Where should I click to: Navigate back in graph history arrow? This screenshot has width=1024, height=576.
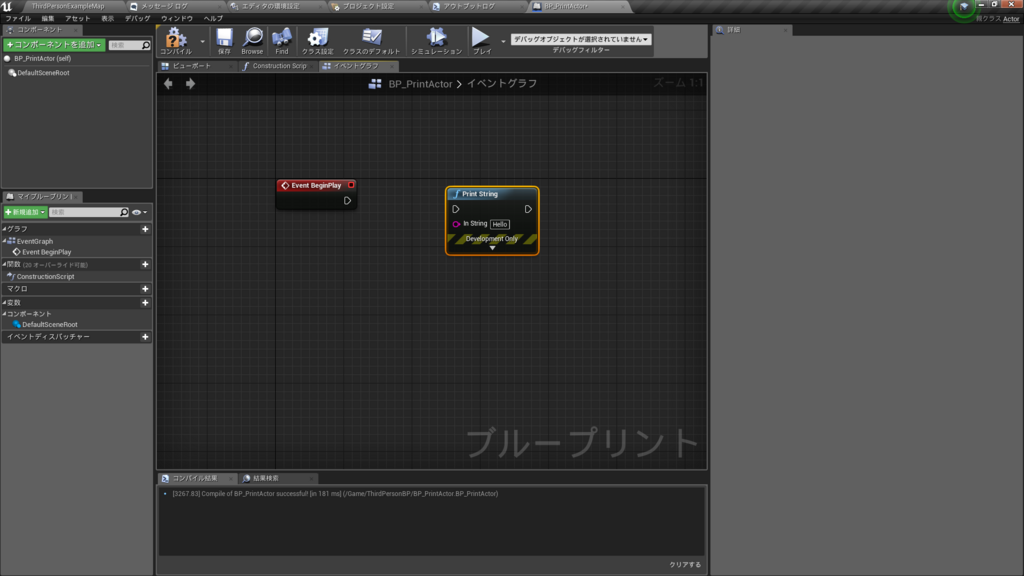click(x=168, y=84)
